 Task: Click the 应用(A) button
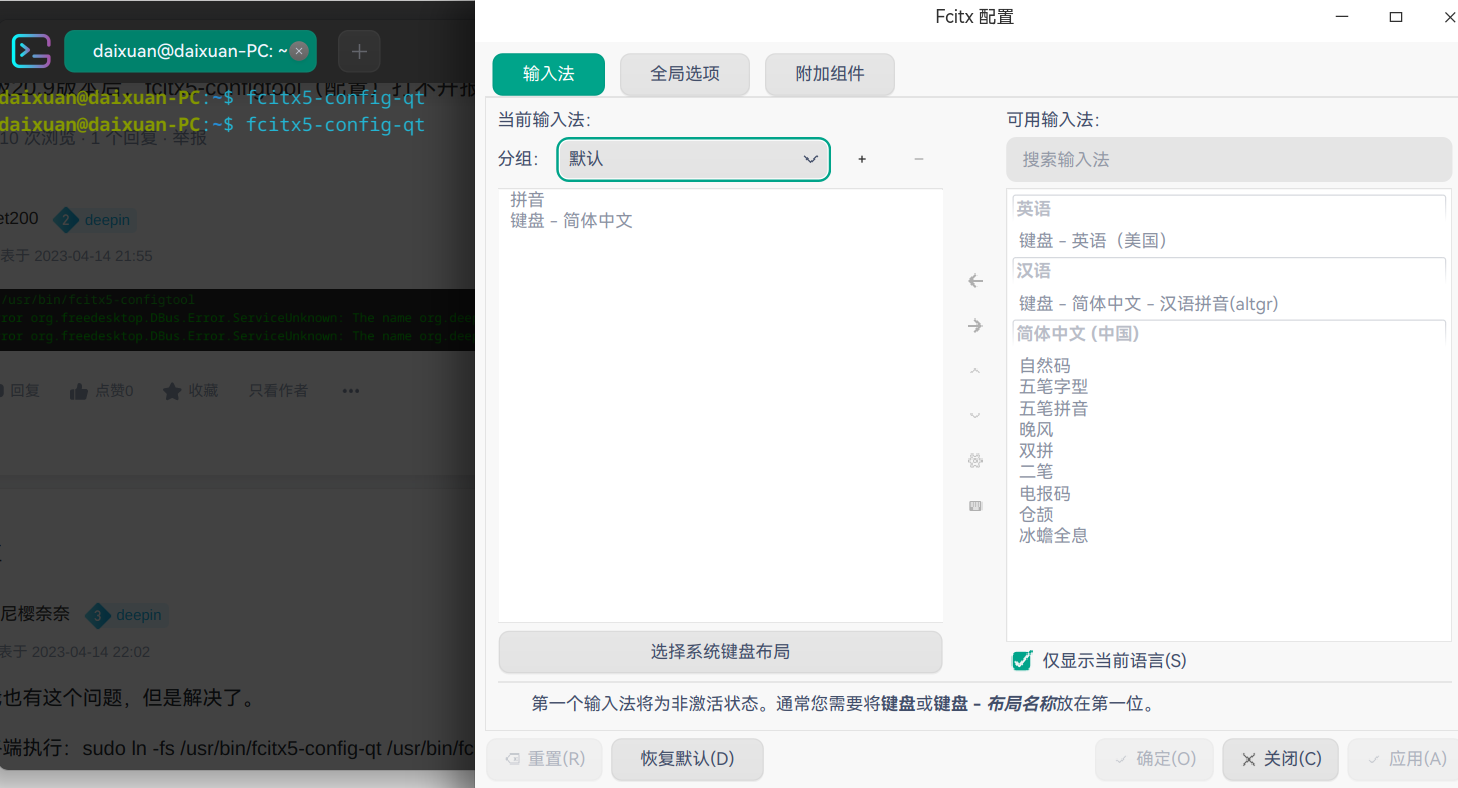pos(1405,759)
